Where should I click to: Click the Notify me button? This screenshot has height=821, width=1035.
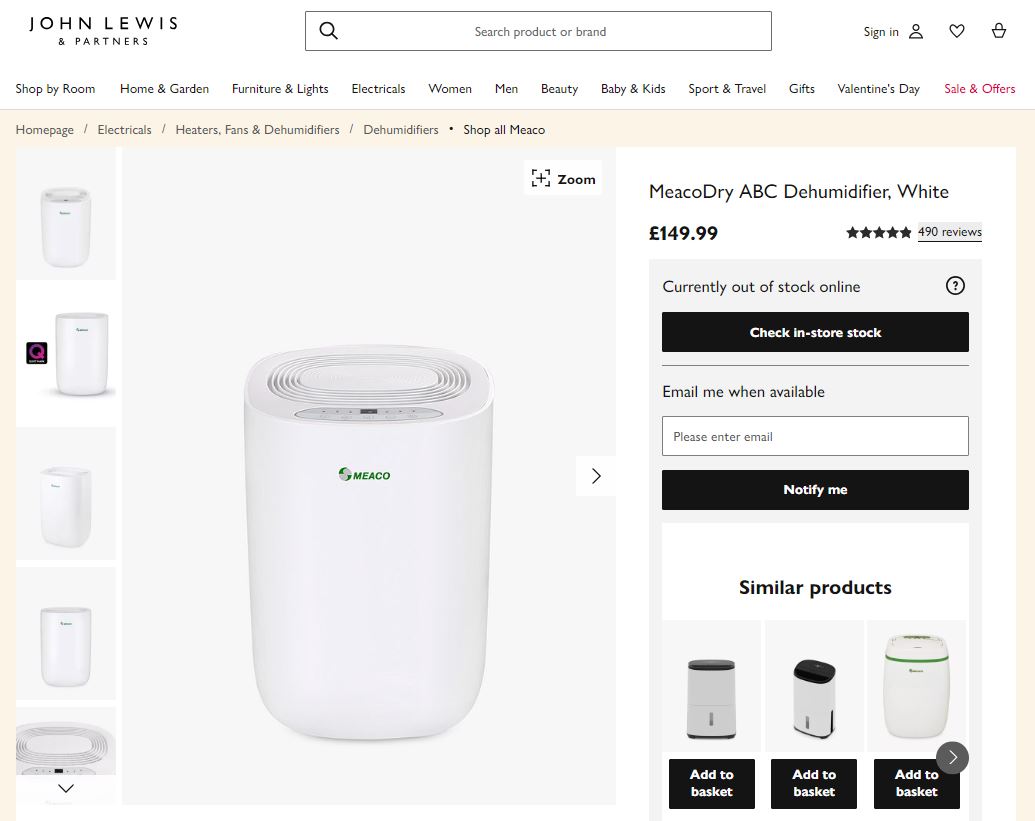point(815,490)
